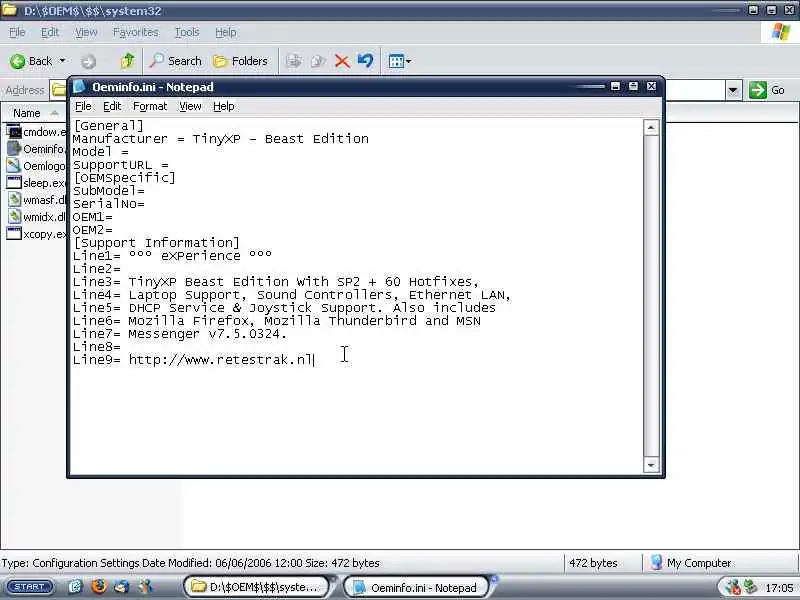The image size is (800, 600).
Task: Select the cmdow file icon
Action: (14, 132)
